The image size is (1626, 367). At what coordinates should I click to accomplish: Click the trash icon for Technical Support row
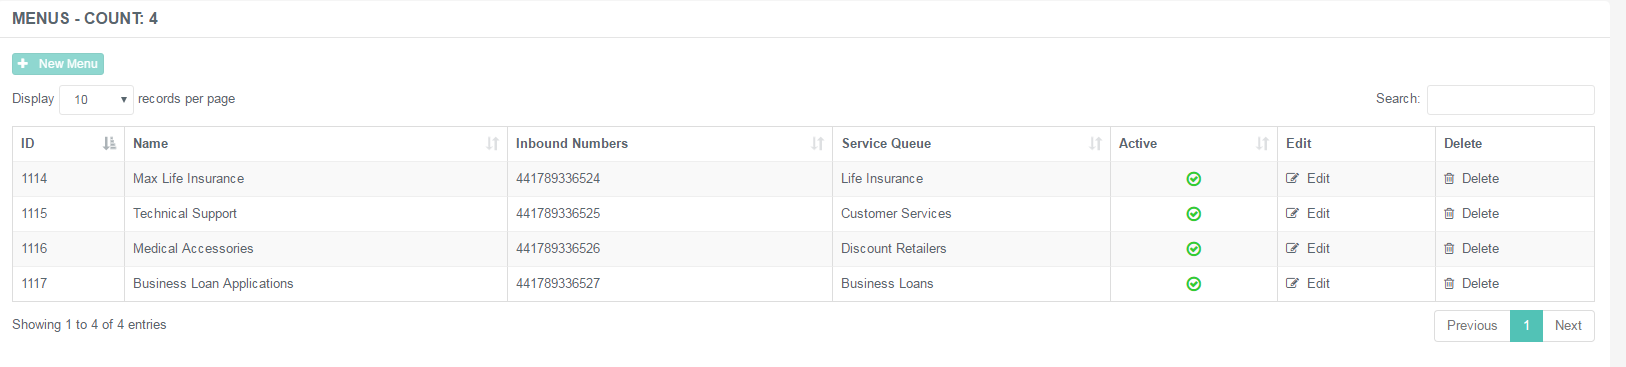[1449, 213]
